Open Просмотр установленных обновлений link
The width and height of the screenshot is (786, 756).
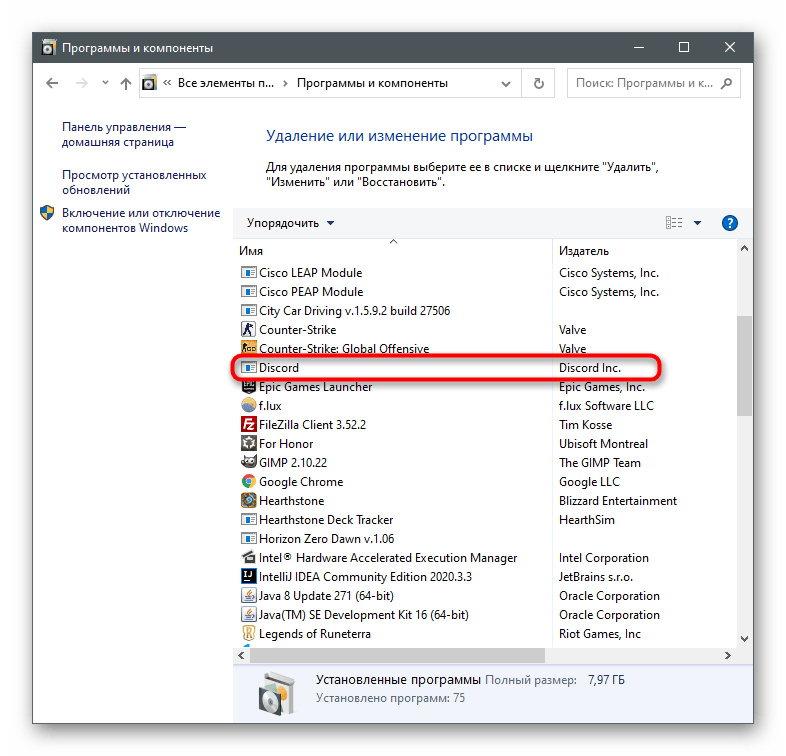point(134,182)
